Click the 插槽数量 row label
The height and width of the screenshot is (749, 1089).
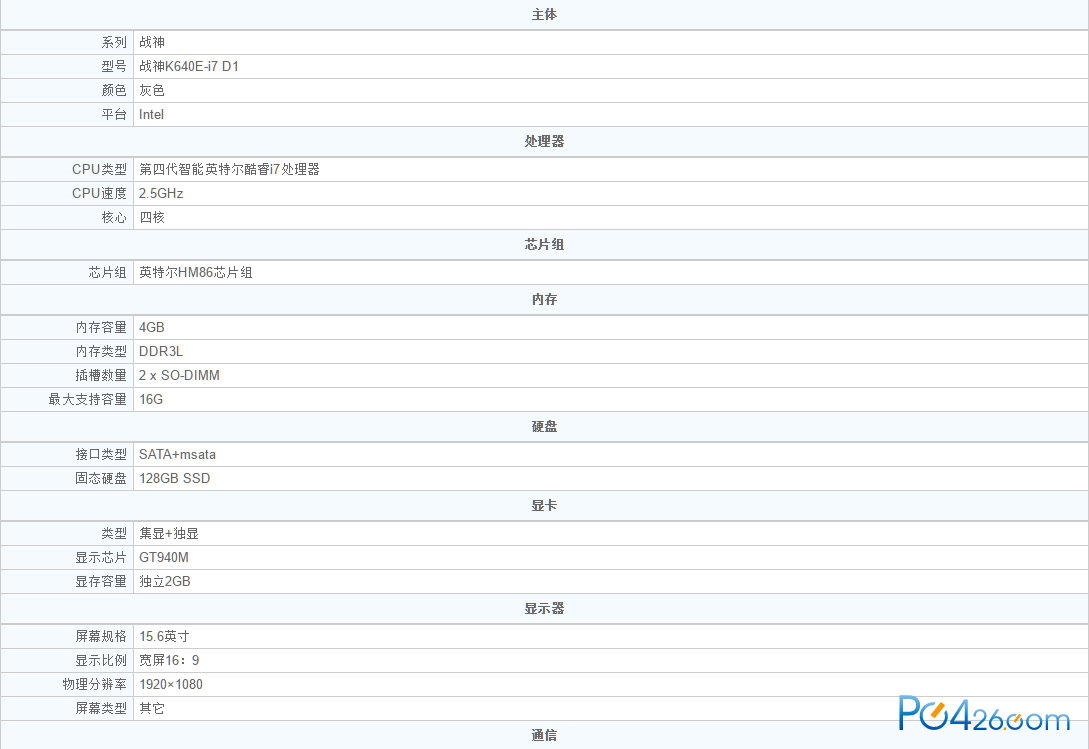point(101,375)
